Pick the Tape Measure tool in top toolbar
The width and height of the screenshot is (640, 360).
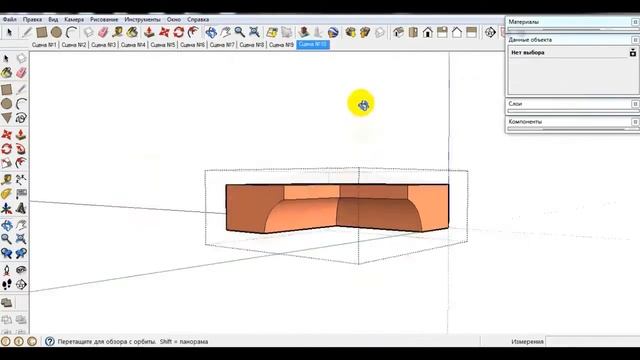[118, 32]
